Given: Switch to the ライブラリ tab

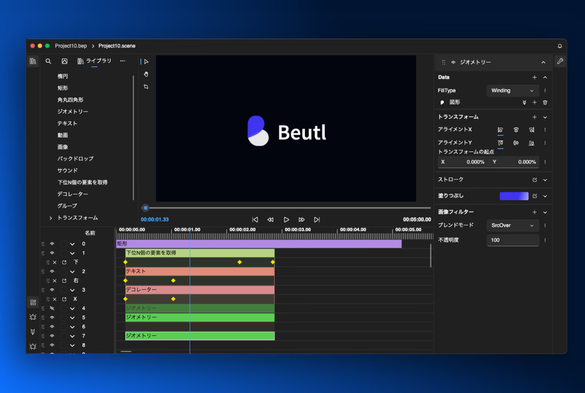Looking at the screenshot, I should (x=94, y=61).
